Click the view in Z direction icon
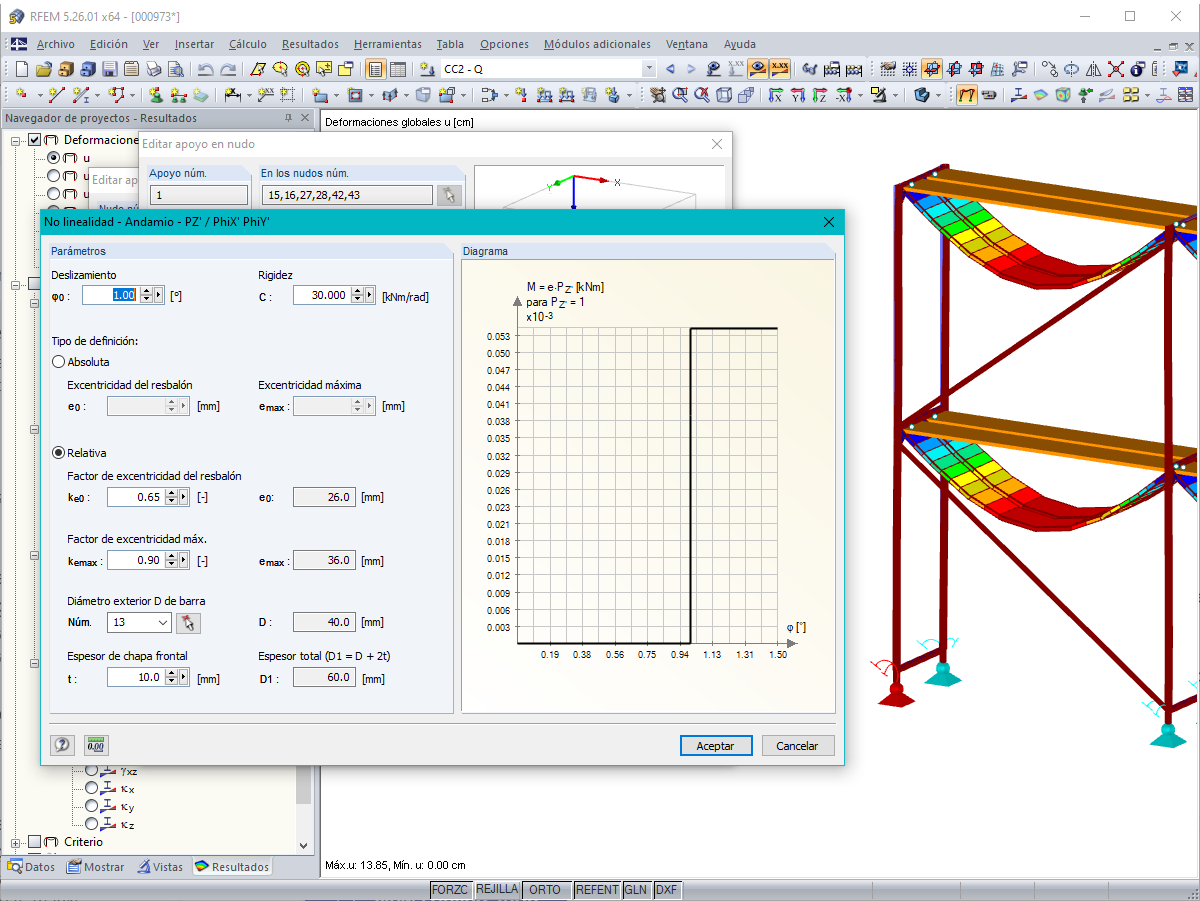 click(820, 95)
